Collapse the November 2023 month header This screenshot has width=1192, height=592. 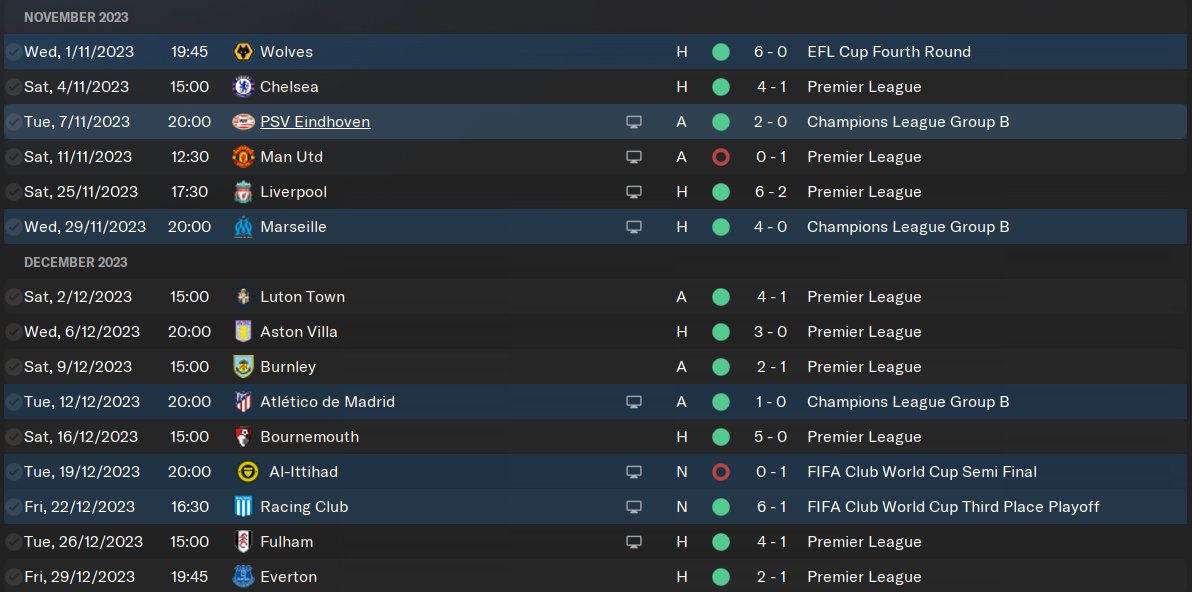click(76, 18)
